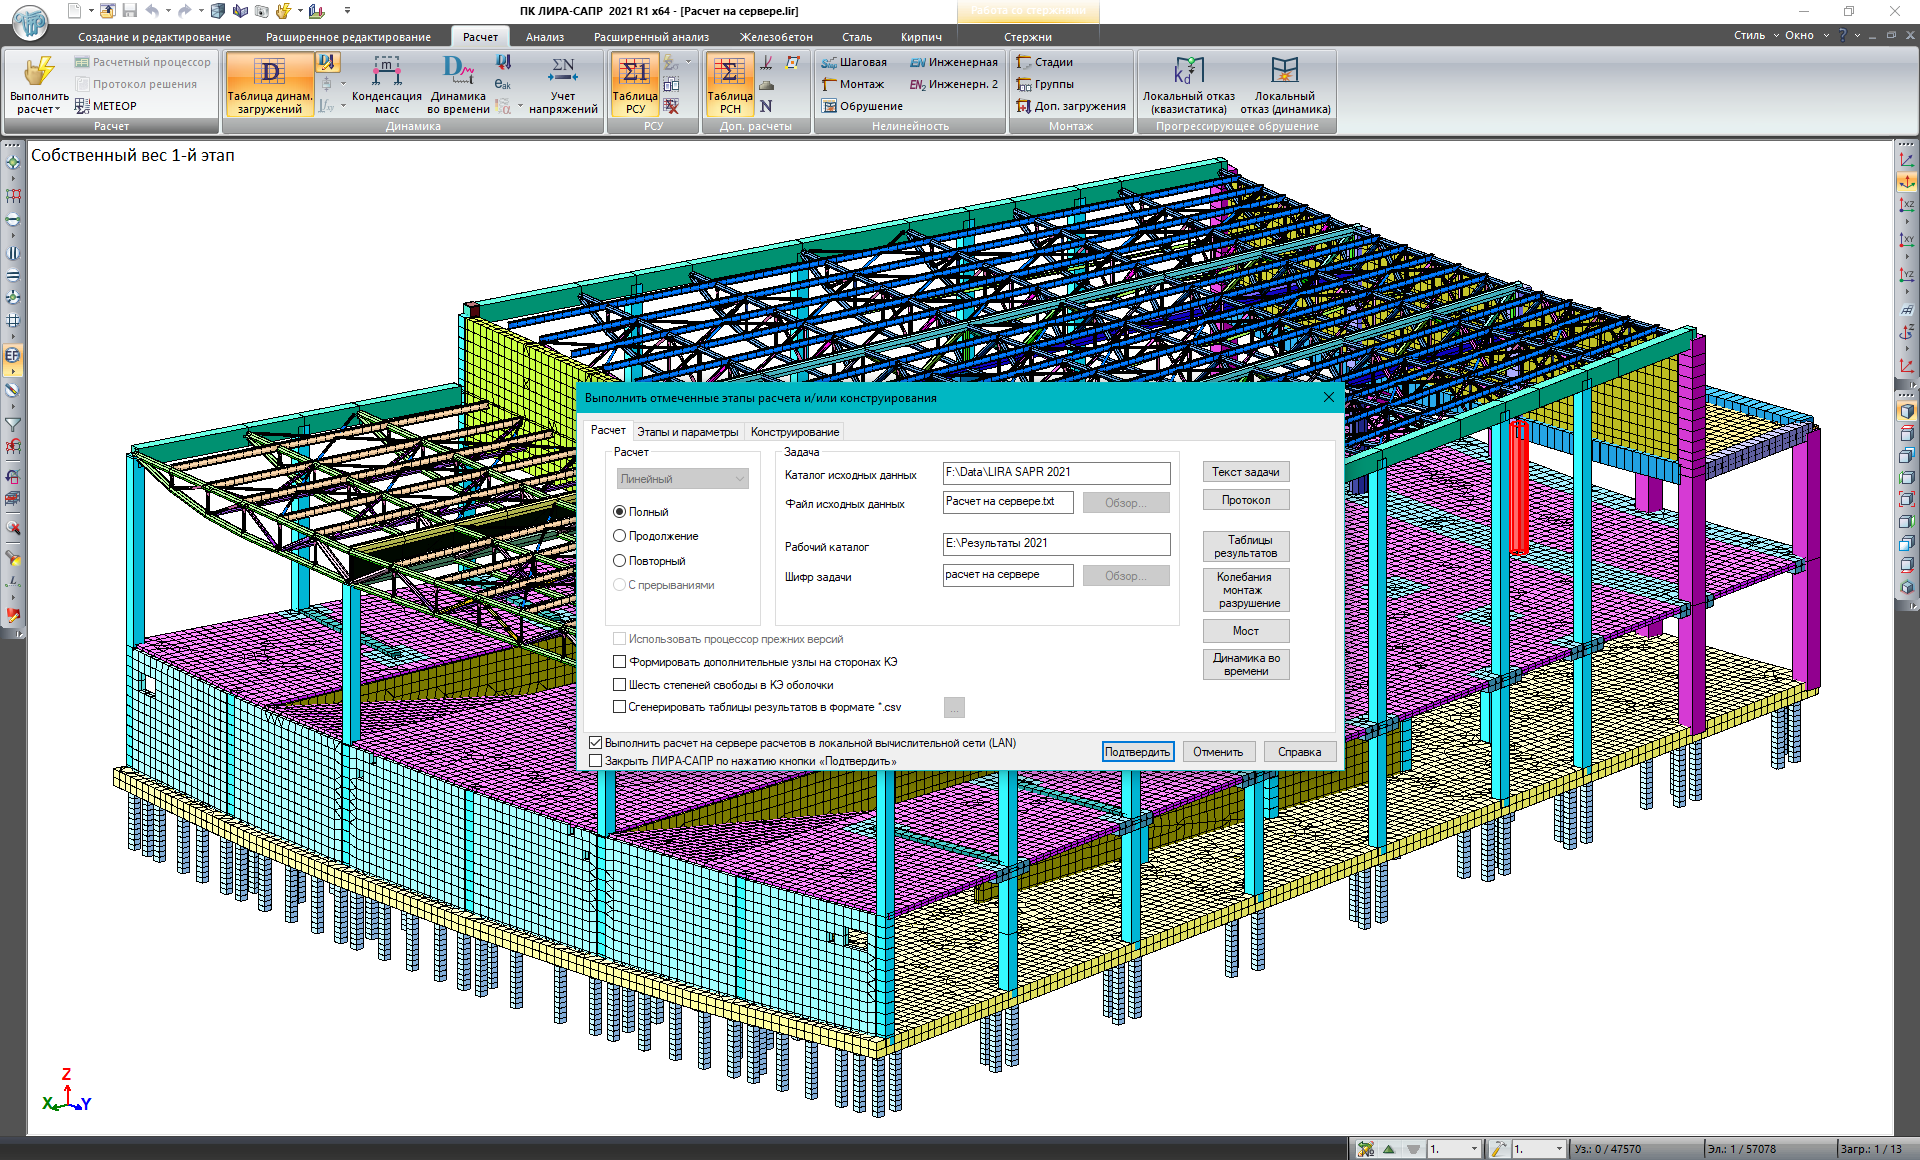
Task: Select the Продолжение radio option
Action: 620,536
